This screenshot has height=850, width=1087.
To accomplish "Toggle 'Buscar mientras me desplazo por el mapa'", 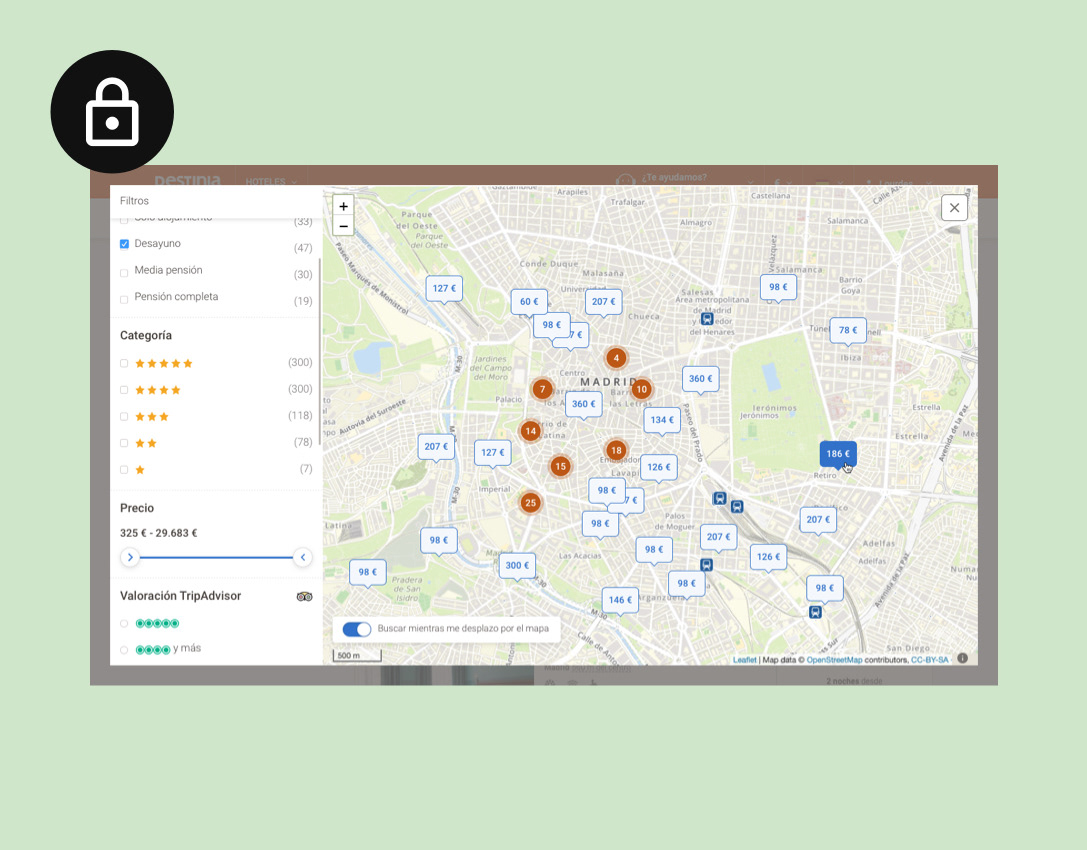I will 356,629.
